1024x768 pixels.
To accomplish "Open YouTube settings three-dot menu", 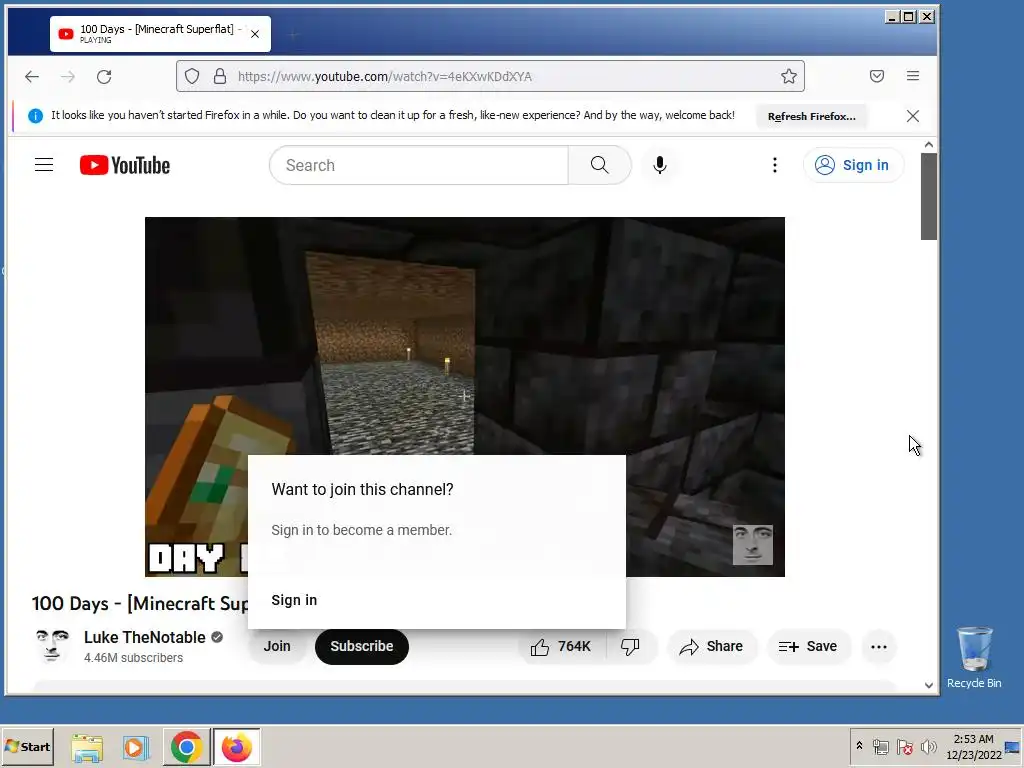I will pos(775,165).
